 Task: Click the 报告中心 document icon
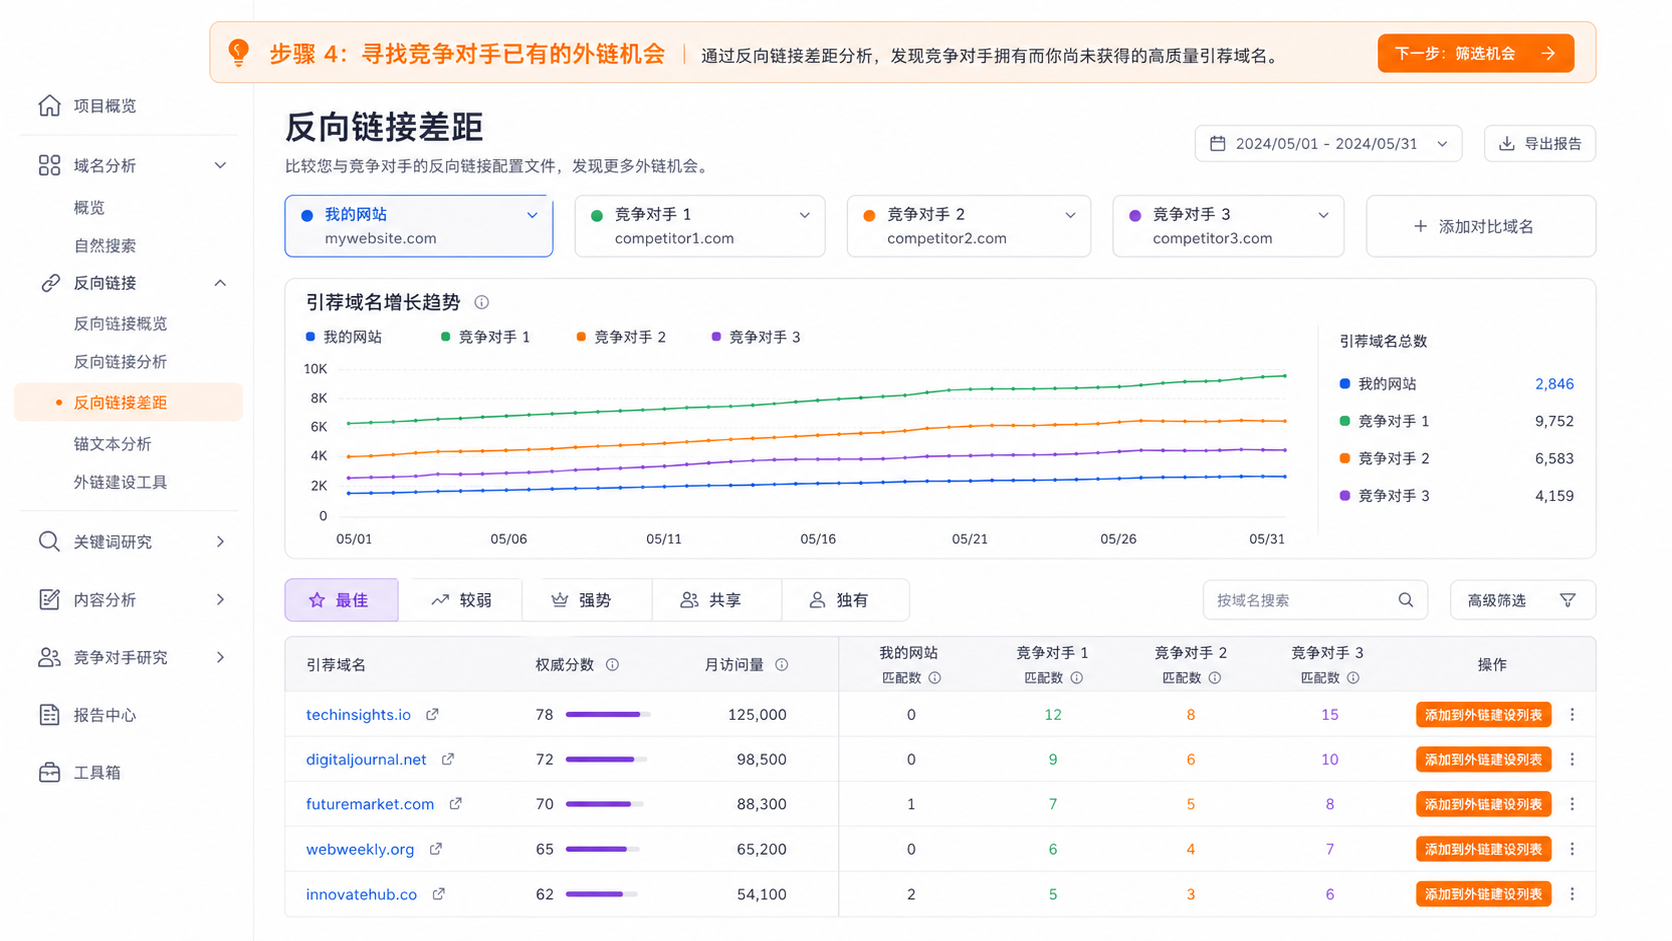49,715
